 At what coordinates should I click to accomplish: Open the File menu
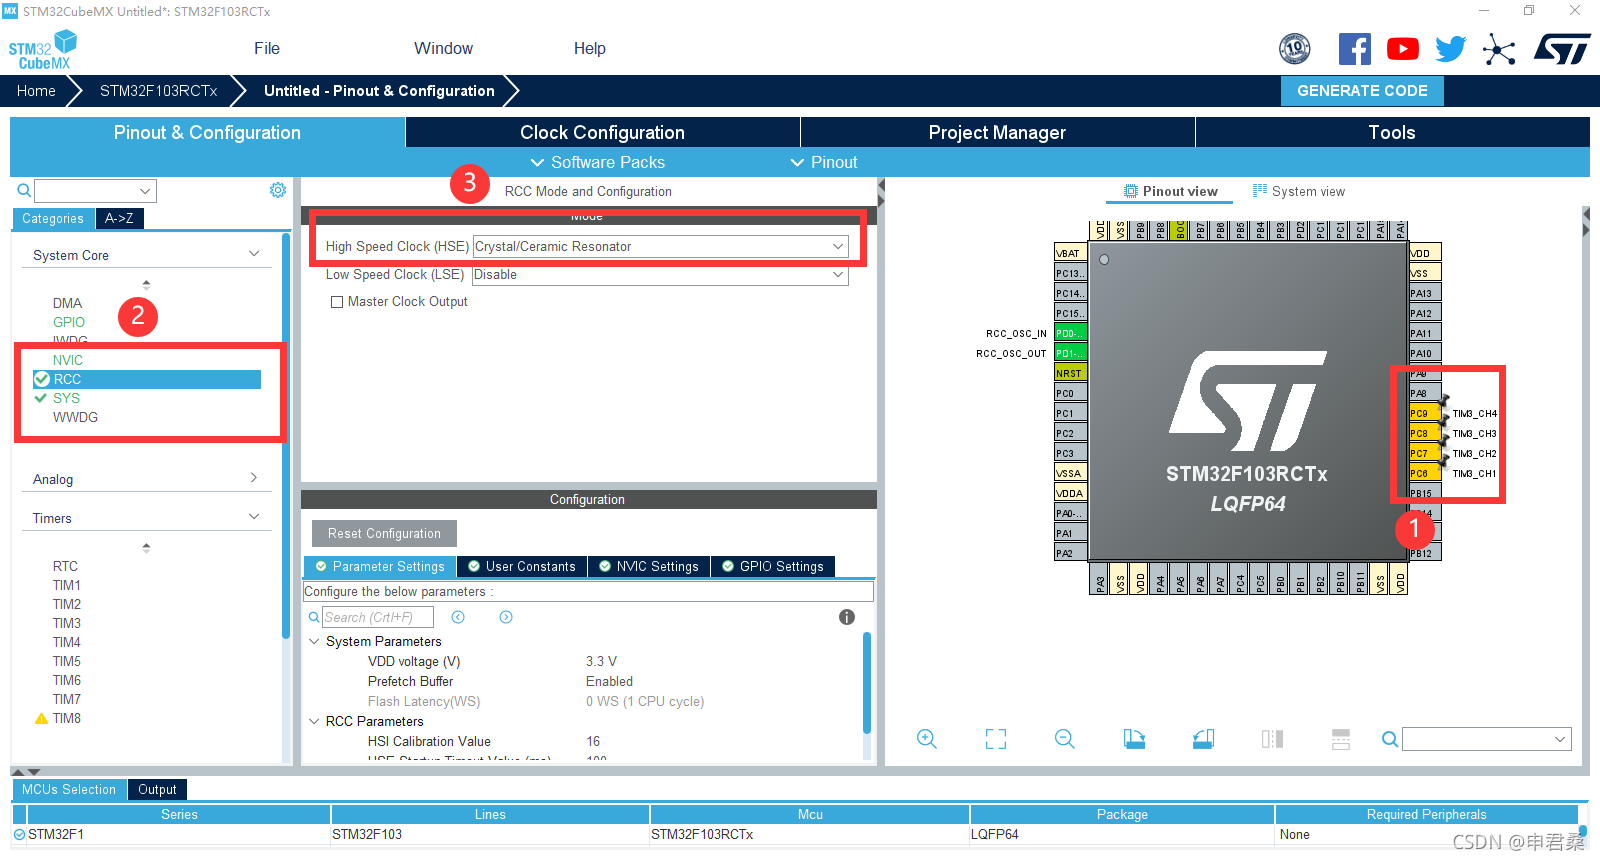point(267,48)
